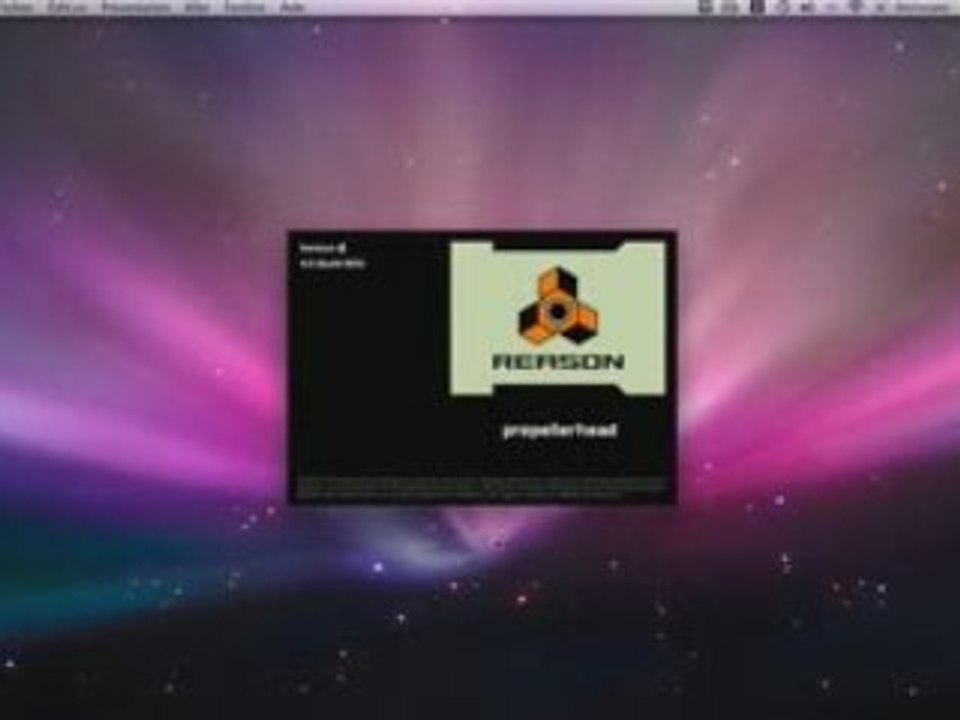Image resolution: width=960 pixels, height=720 pixels.
Task: Click the version text in the splash screen
Action: 332,255
